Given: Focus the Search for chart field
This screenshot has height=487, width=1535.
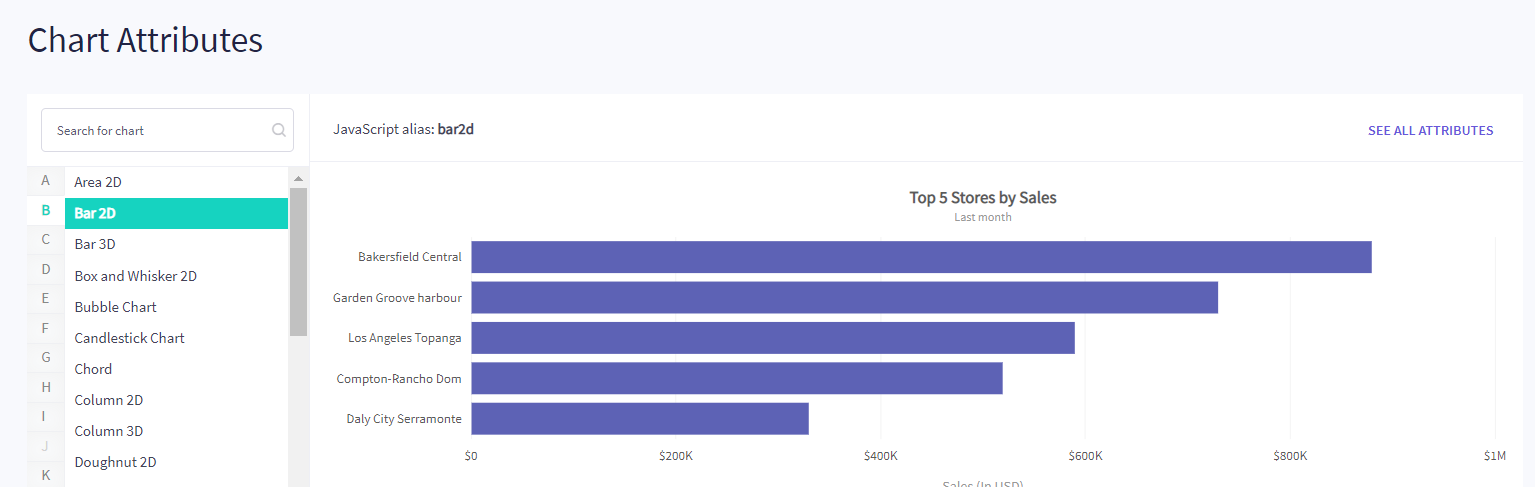Looking at the screenshot, I should pos(167,130).
